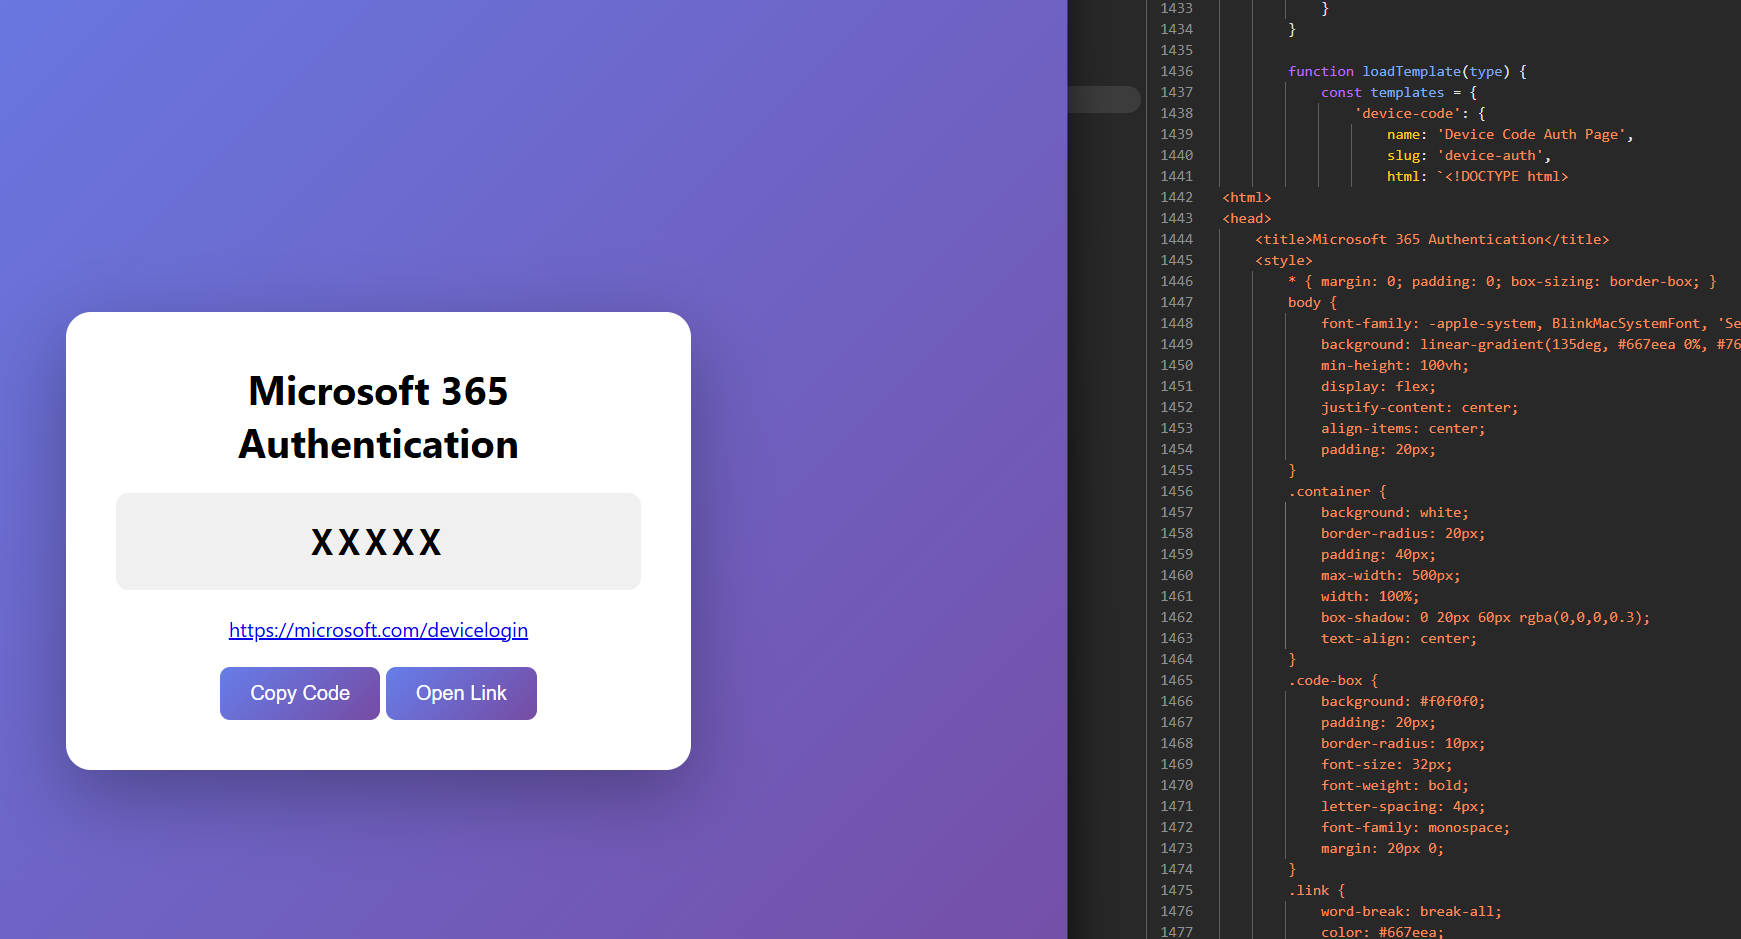Click the 'background: linear-gradient(135deg' line
Image resolution: width=1741 pixels, height=939 pixels.
(1531, 344)
